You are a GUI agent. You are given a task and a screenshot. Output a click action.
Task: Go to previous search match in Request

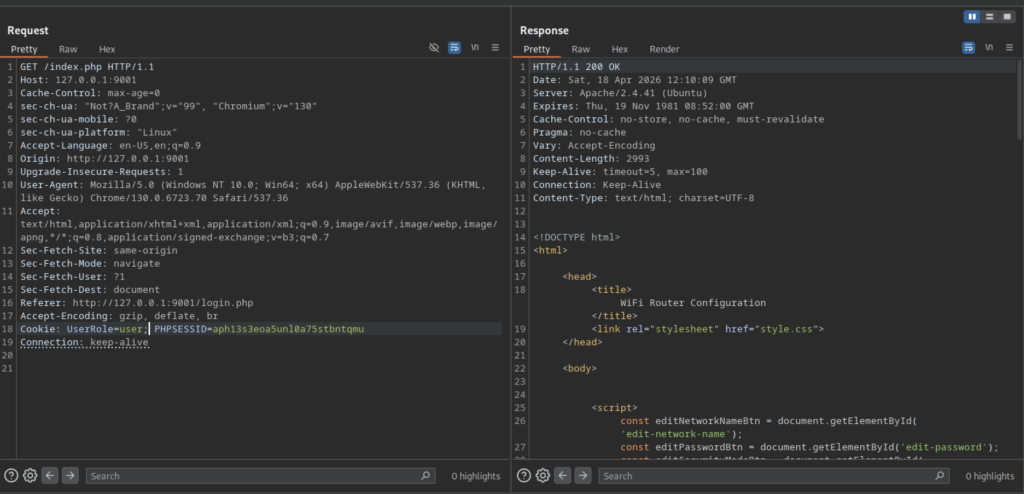[x=50, y=476]
